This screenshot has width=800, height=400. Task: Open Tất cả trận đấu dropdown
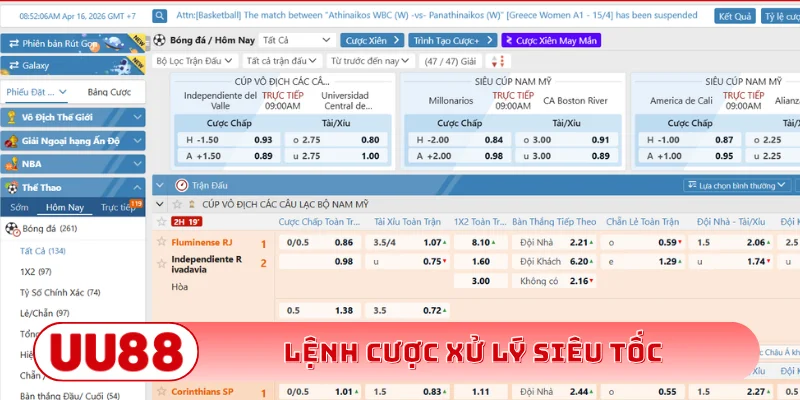click(282, 61)
